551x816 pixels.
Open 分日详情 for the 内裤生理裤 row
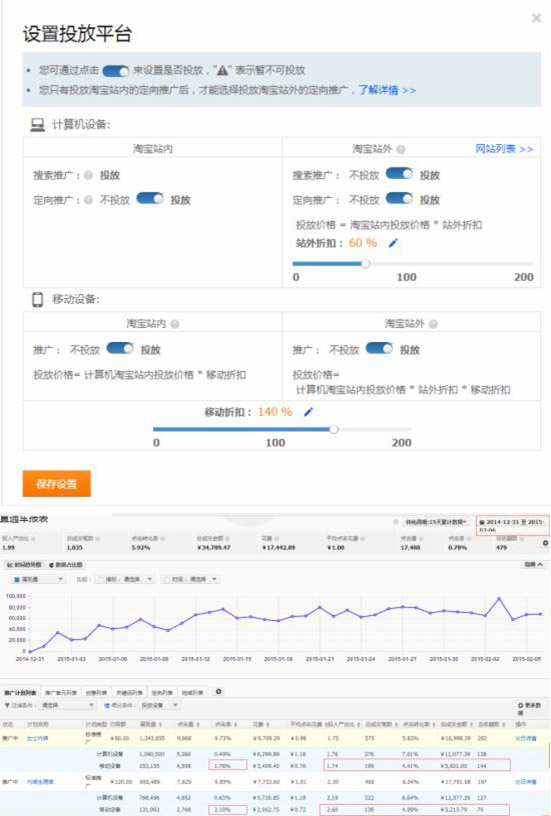(x=526, y=782)
